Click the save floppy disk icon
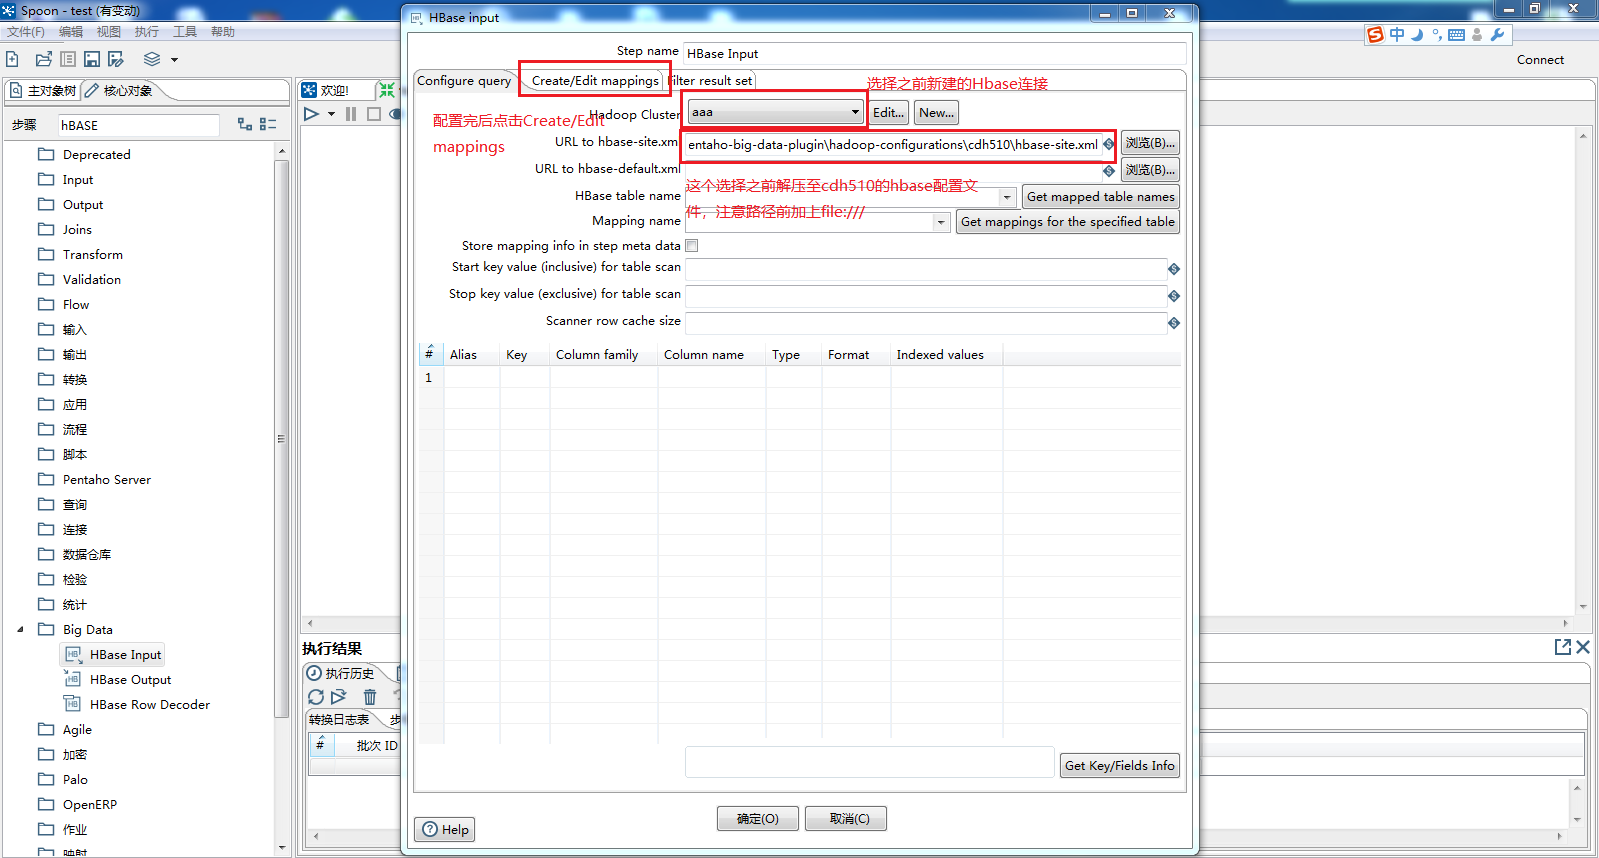The width and height of the screenshot is (1599, 858). click(92, 59)
